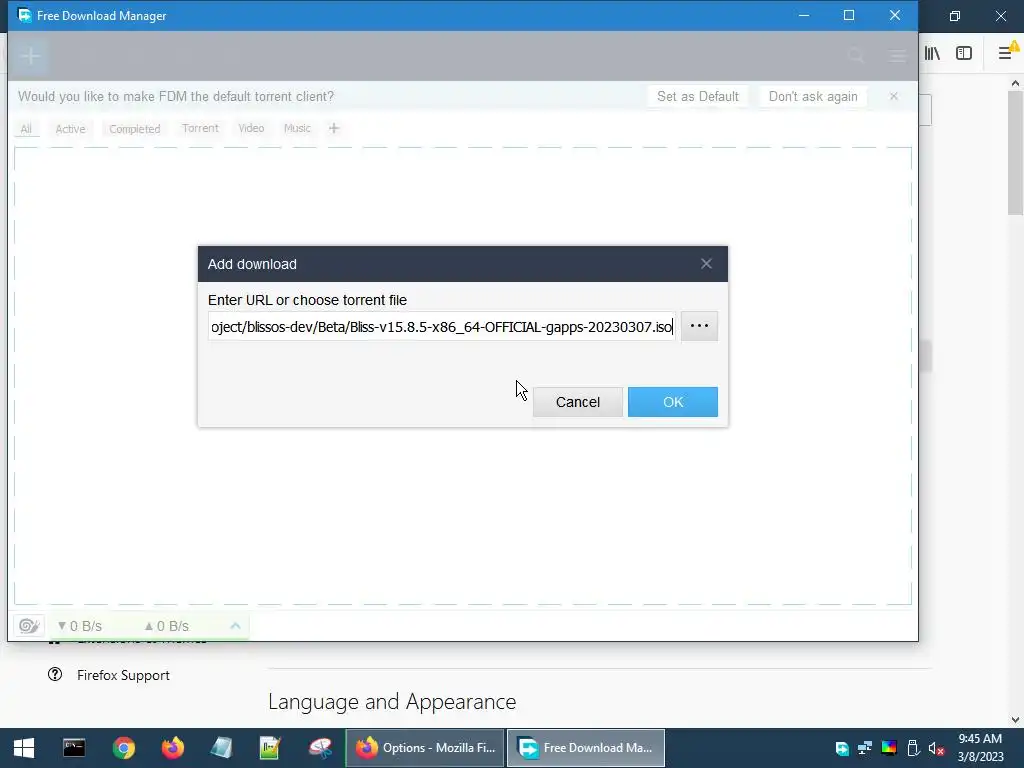Screen dimensions: 1024x768
Task: Switch to Free Download Manager taskbar button
Action: [x=586, y=748]
